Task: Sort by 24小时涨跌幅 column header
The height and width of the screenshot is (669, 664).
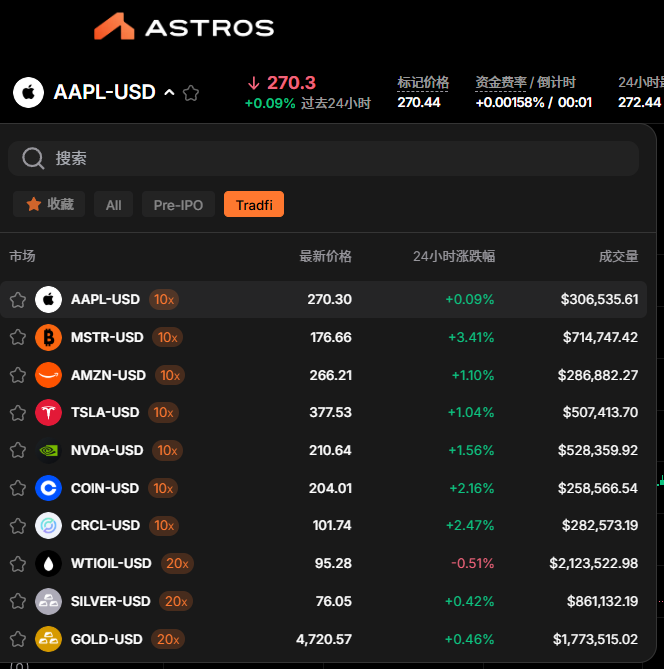Action: click(454, 256)
